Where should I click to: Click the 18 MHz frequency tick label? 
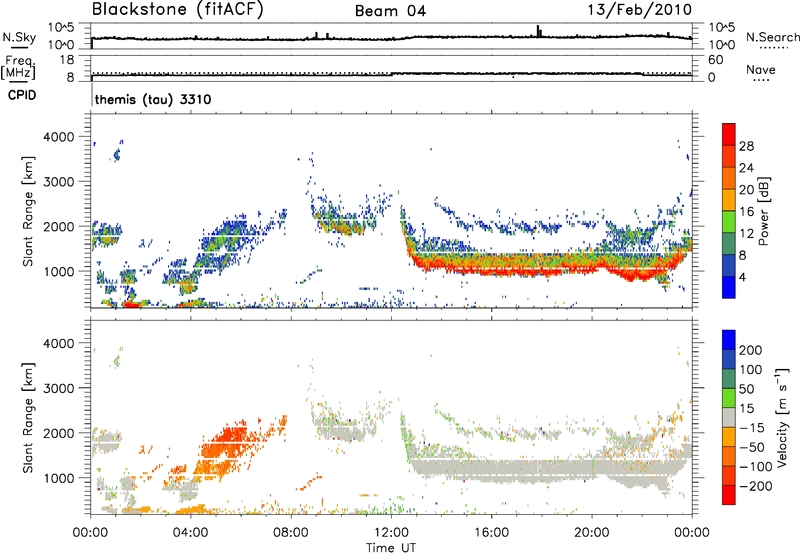coord(67,60)
